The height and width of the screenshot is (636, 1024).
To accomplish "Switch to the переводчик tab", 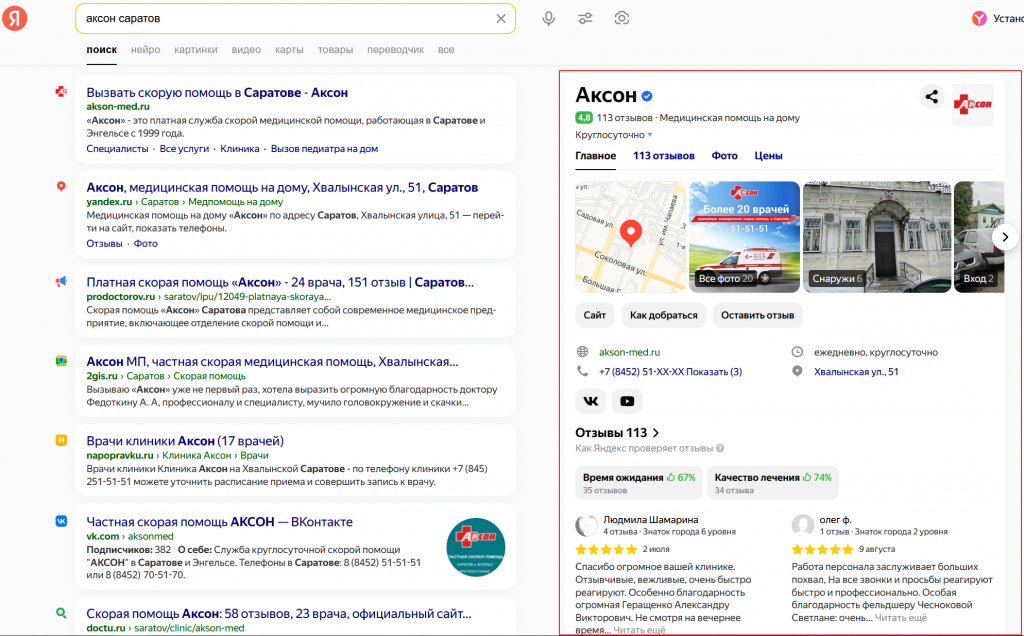I will [x=395, y=50].
